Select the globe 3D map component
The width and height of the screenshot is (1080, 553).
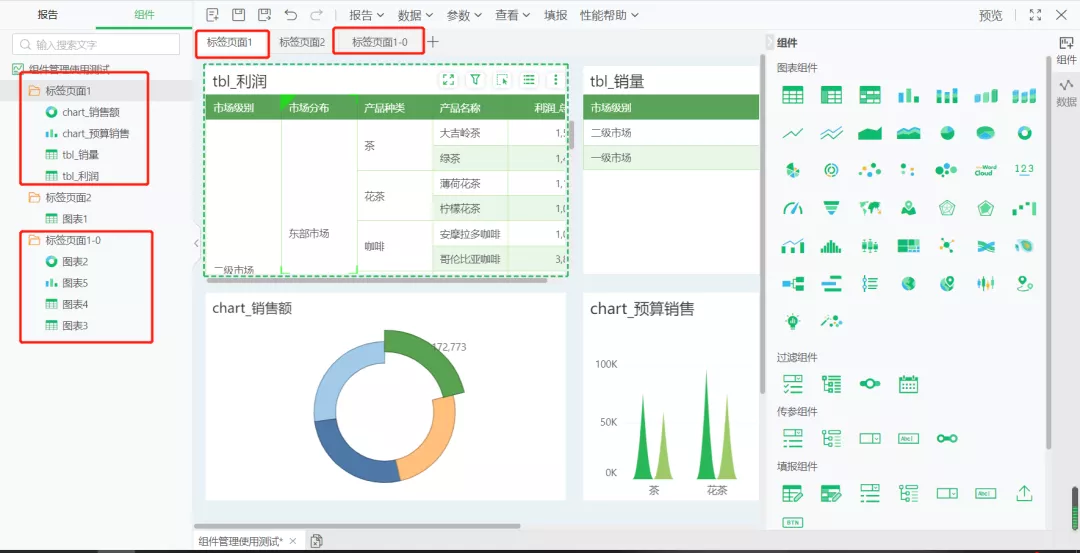(908, 282)
